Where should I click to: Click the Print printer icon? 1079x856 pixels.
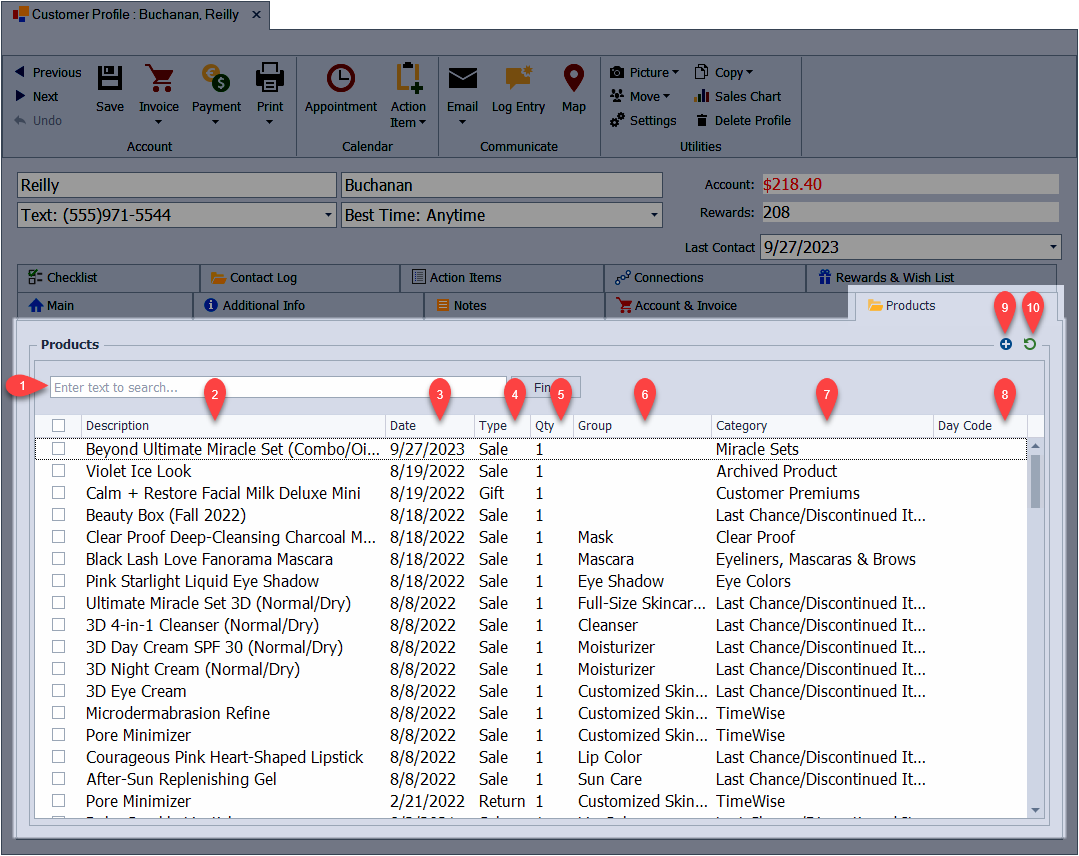(x=270, y=78)
